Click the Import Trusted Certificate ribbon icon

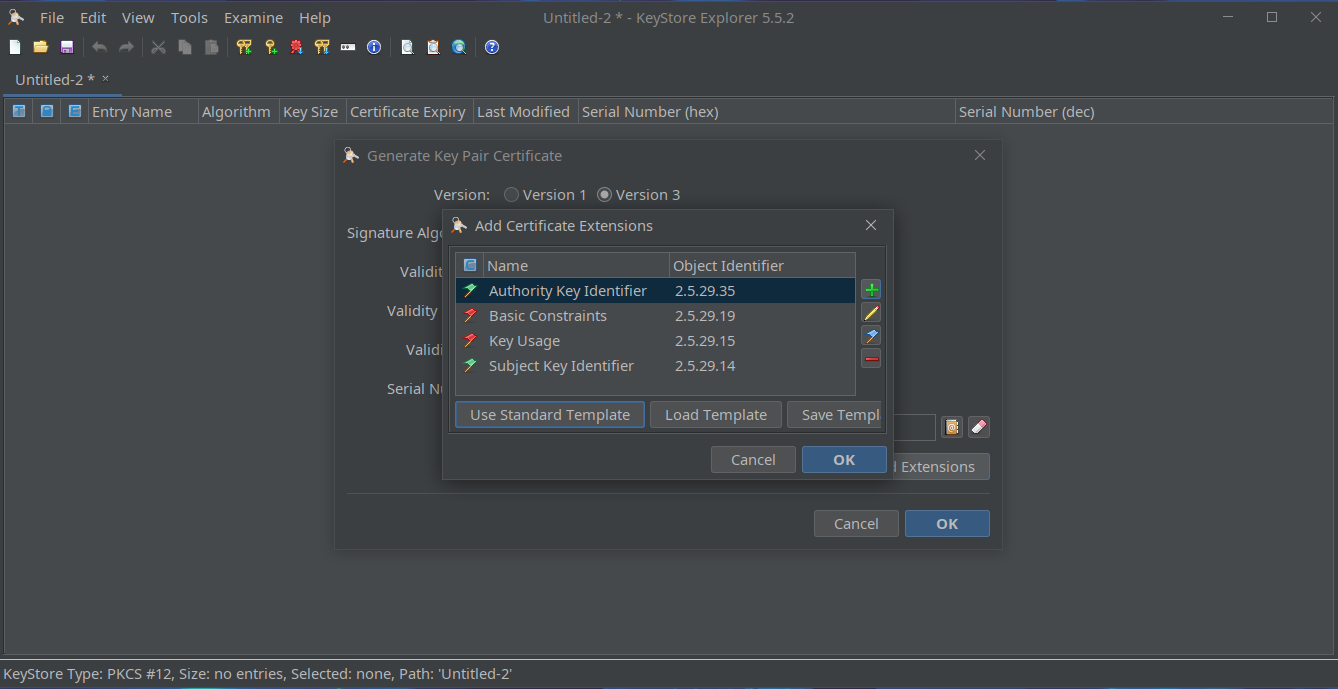(296, 47)
